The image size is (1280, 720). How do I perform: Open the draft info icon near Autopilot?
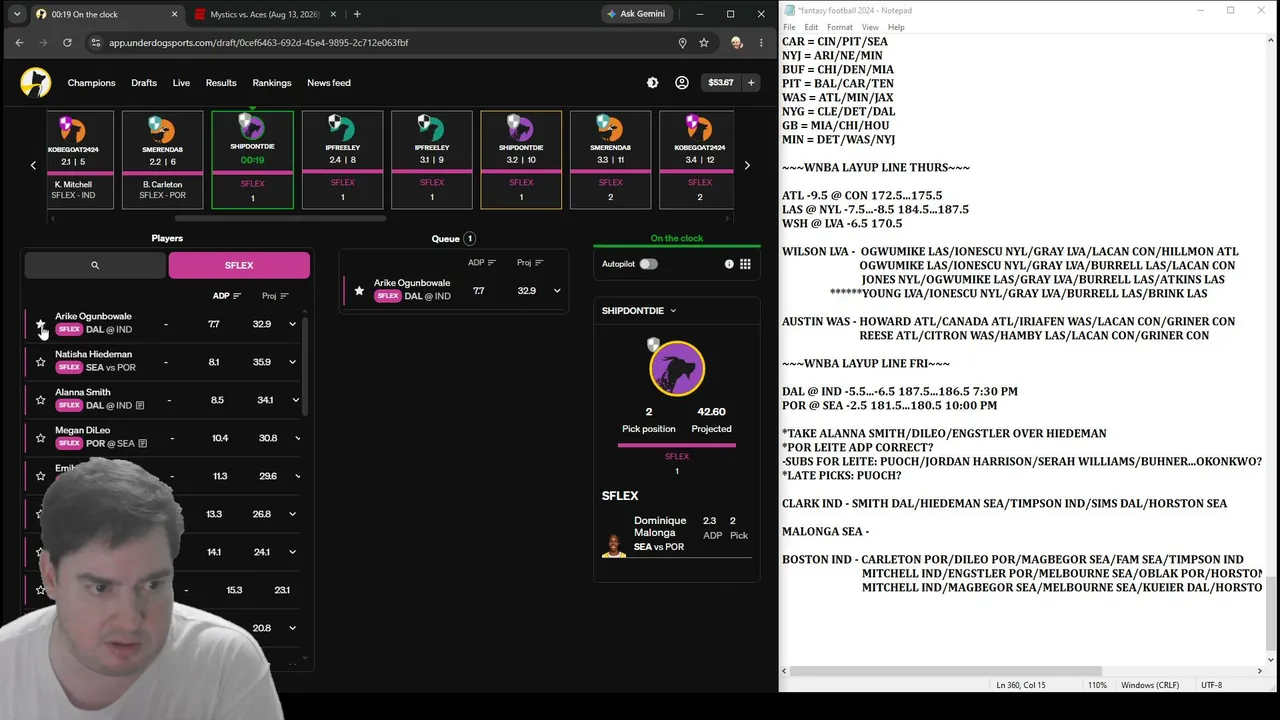coord(729,264)
